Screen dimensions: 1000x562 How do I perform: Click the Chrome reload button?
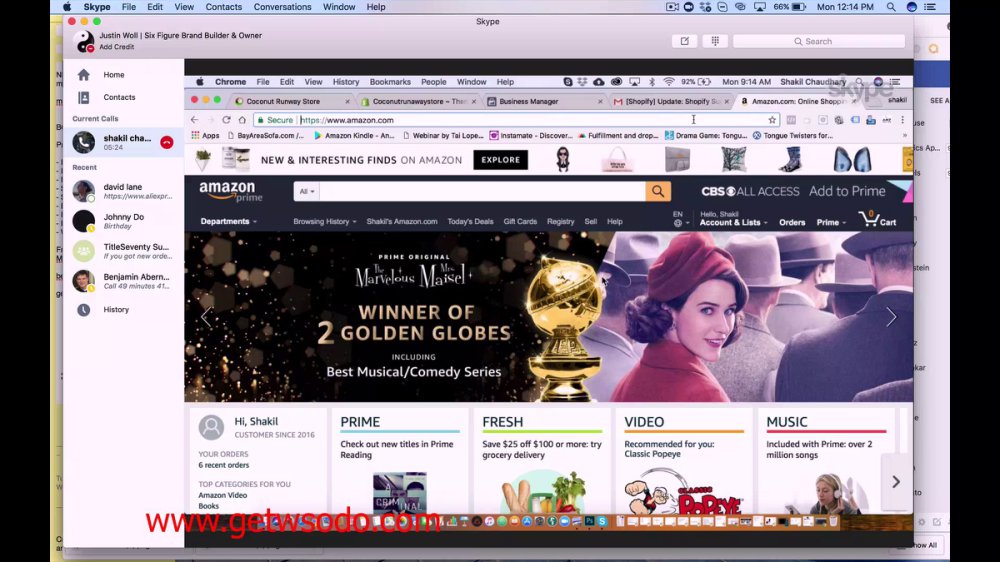pos(226,120)
